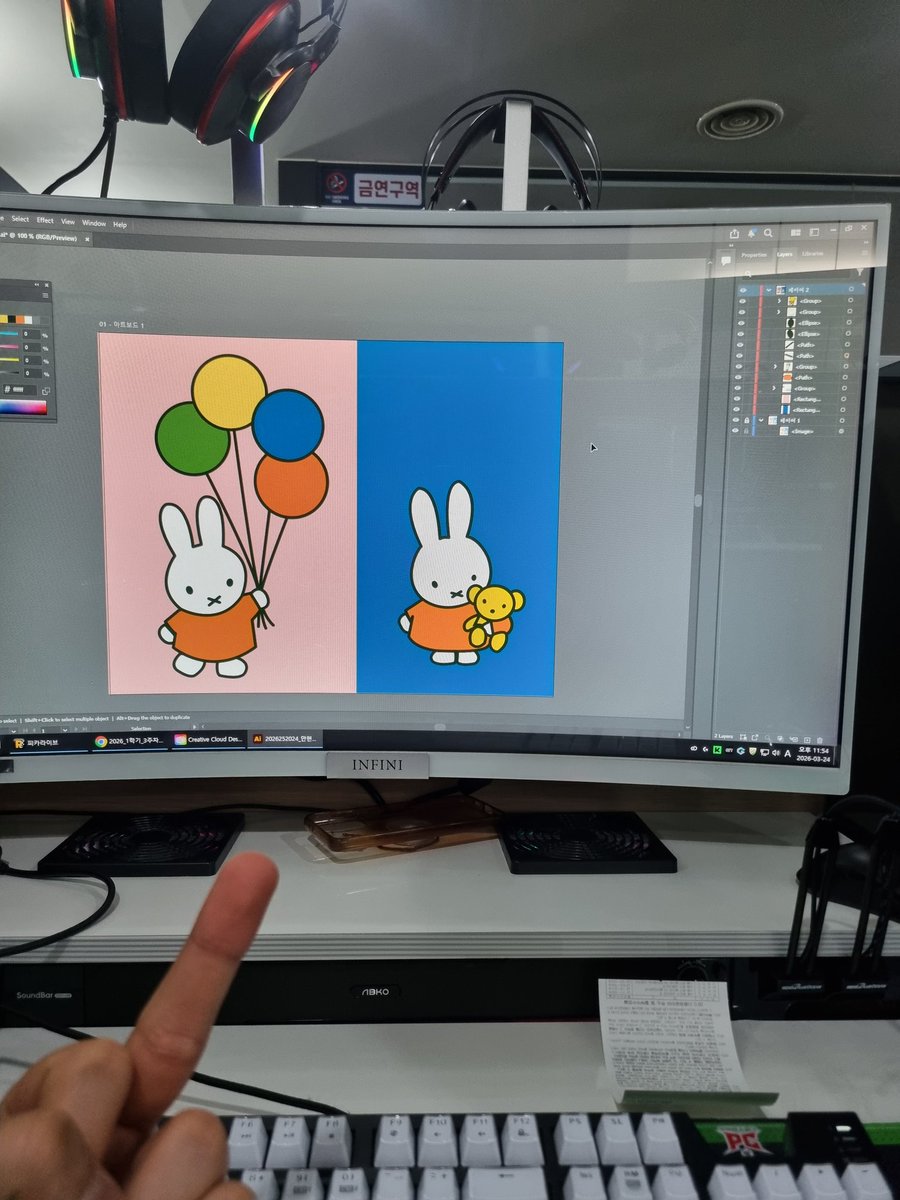The height and width of the screenshot is (1200, 900).
Task: Open Chrome from the taskbar
Action: (x=130, y=741)
